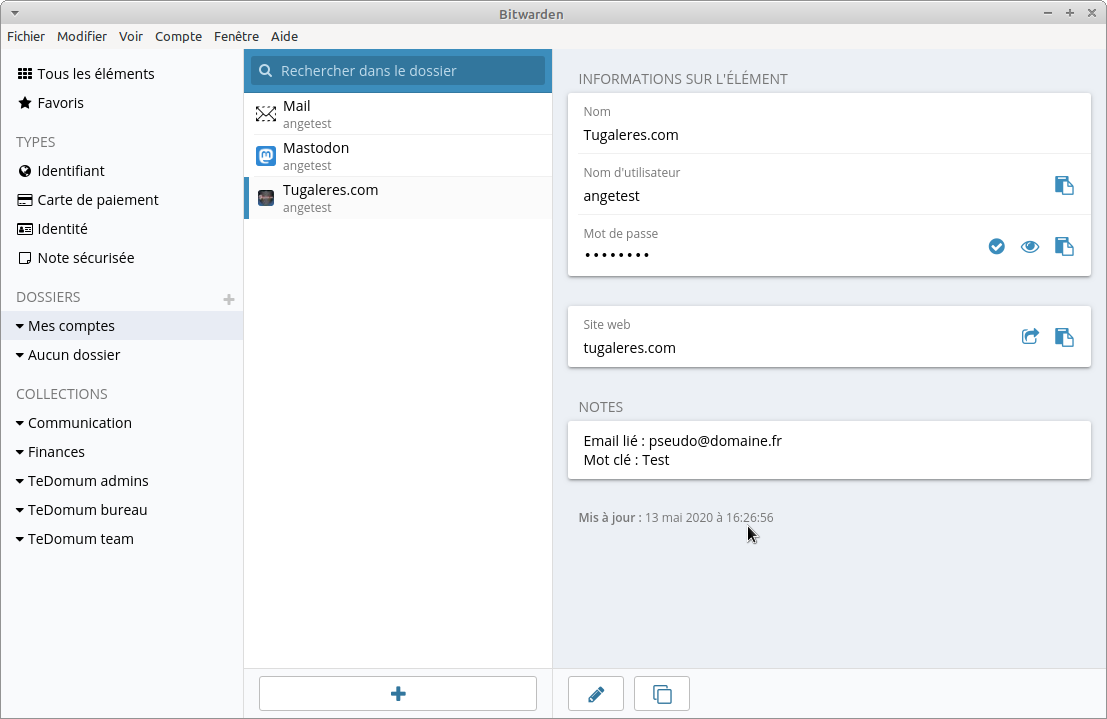Viewport: 1107px width, 719px height.
Task: Copy the username with its copy icon
Action: click(x=1064, y=185)
